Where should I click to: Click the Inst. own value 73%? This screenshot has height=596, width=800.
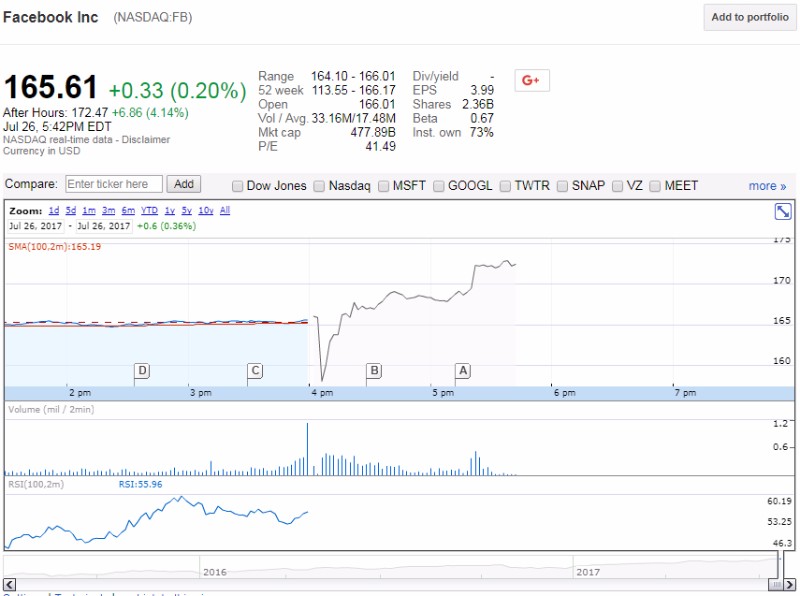(482, 132)
